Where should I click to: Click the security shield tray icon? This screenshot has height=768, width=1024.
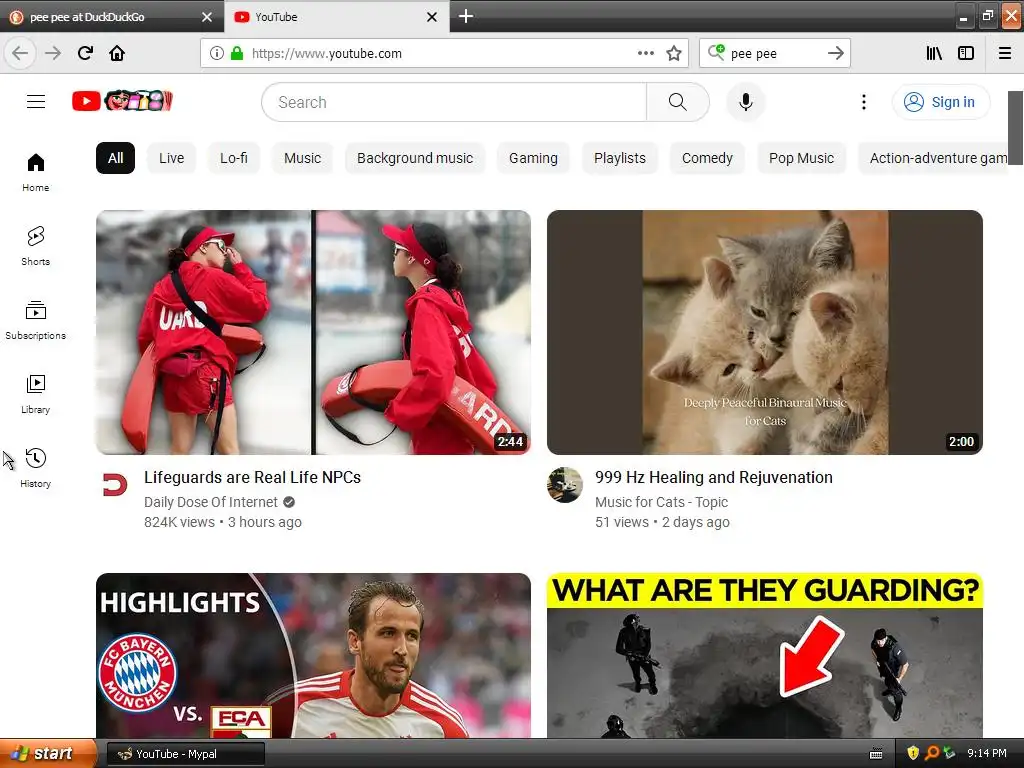(x=913, y=754)
